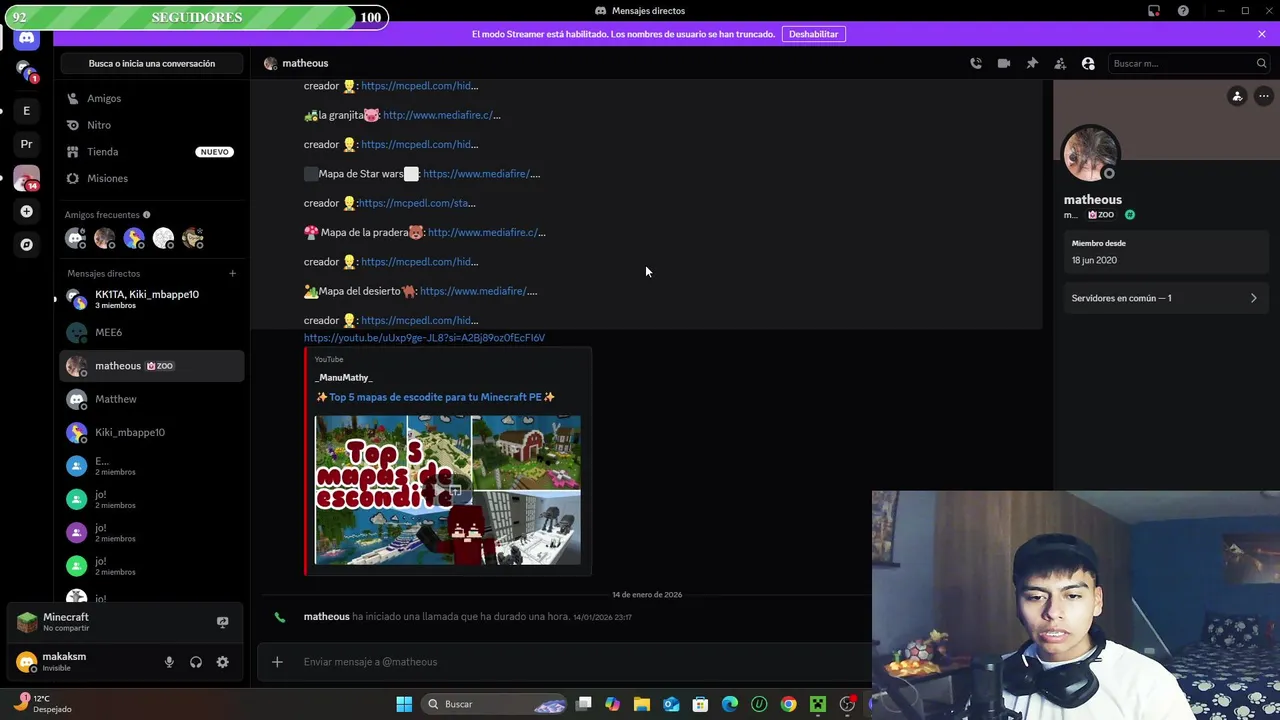Image resolution: width=1280 pixels, height=720 pixels.
Task: Dismiss the Streamer mode banner
Action: (1262, 34)
